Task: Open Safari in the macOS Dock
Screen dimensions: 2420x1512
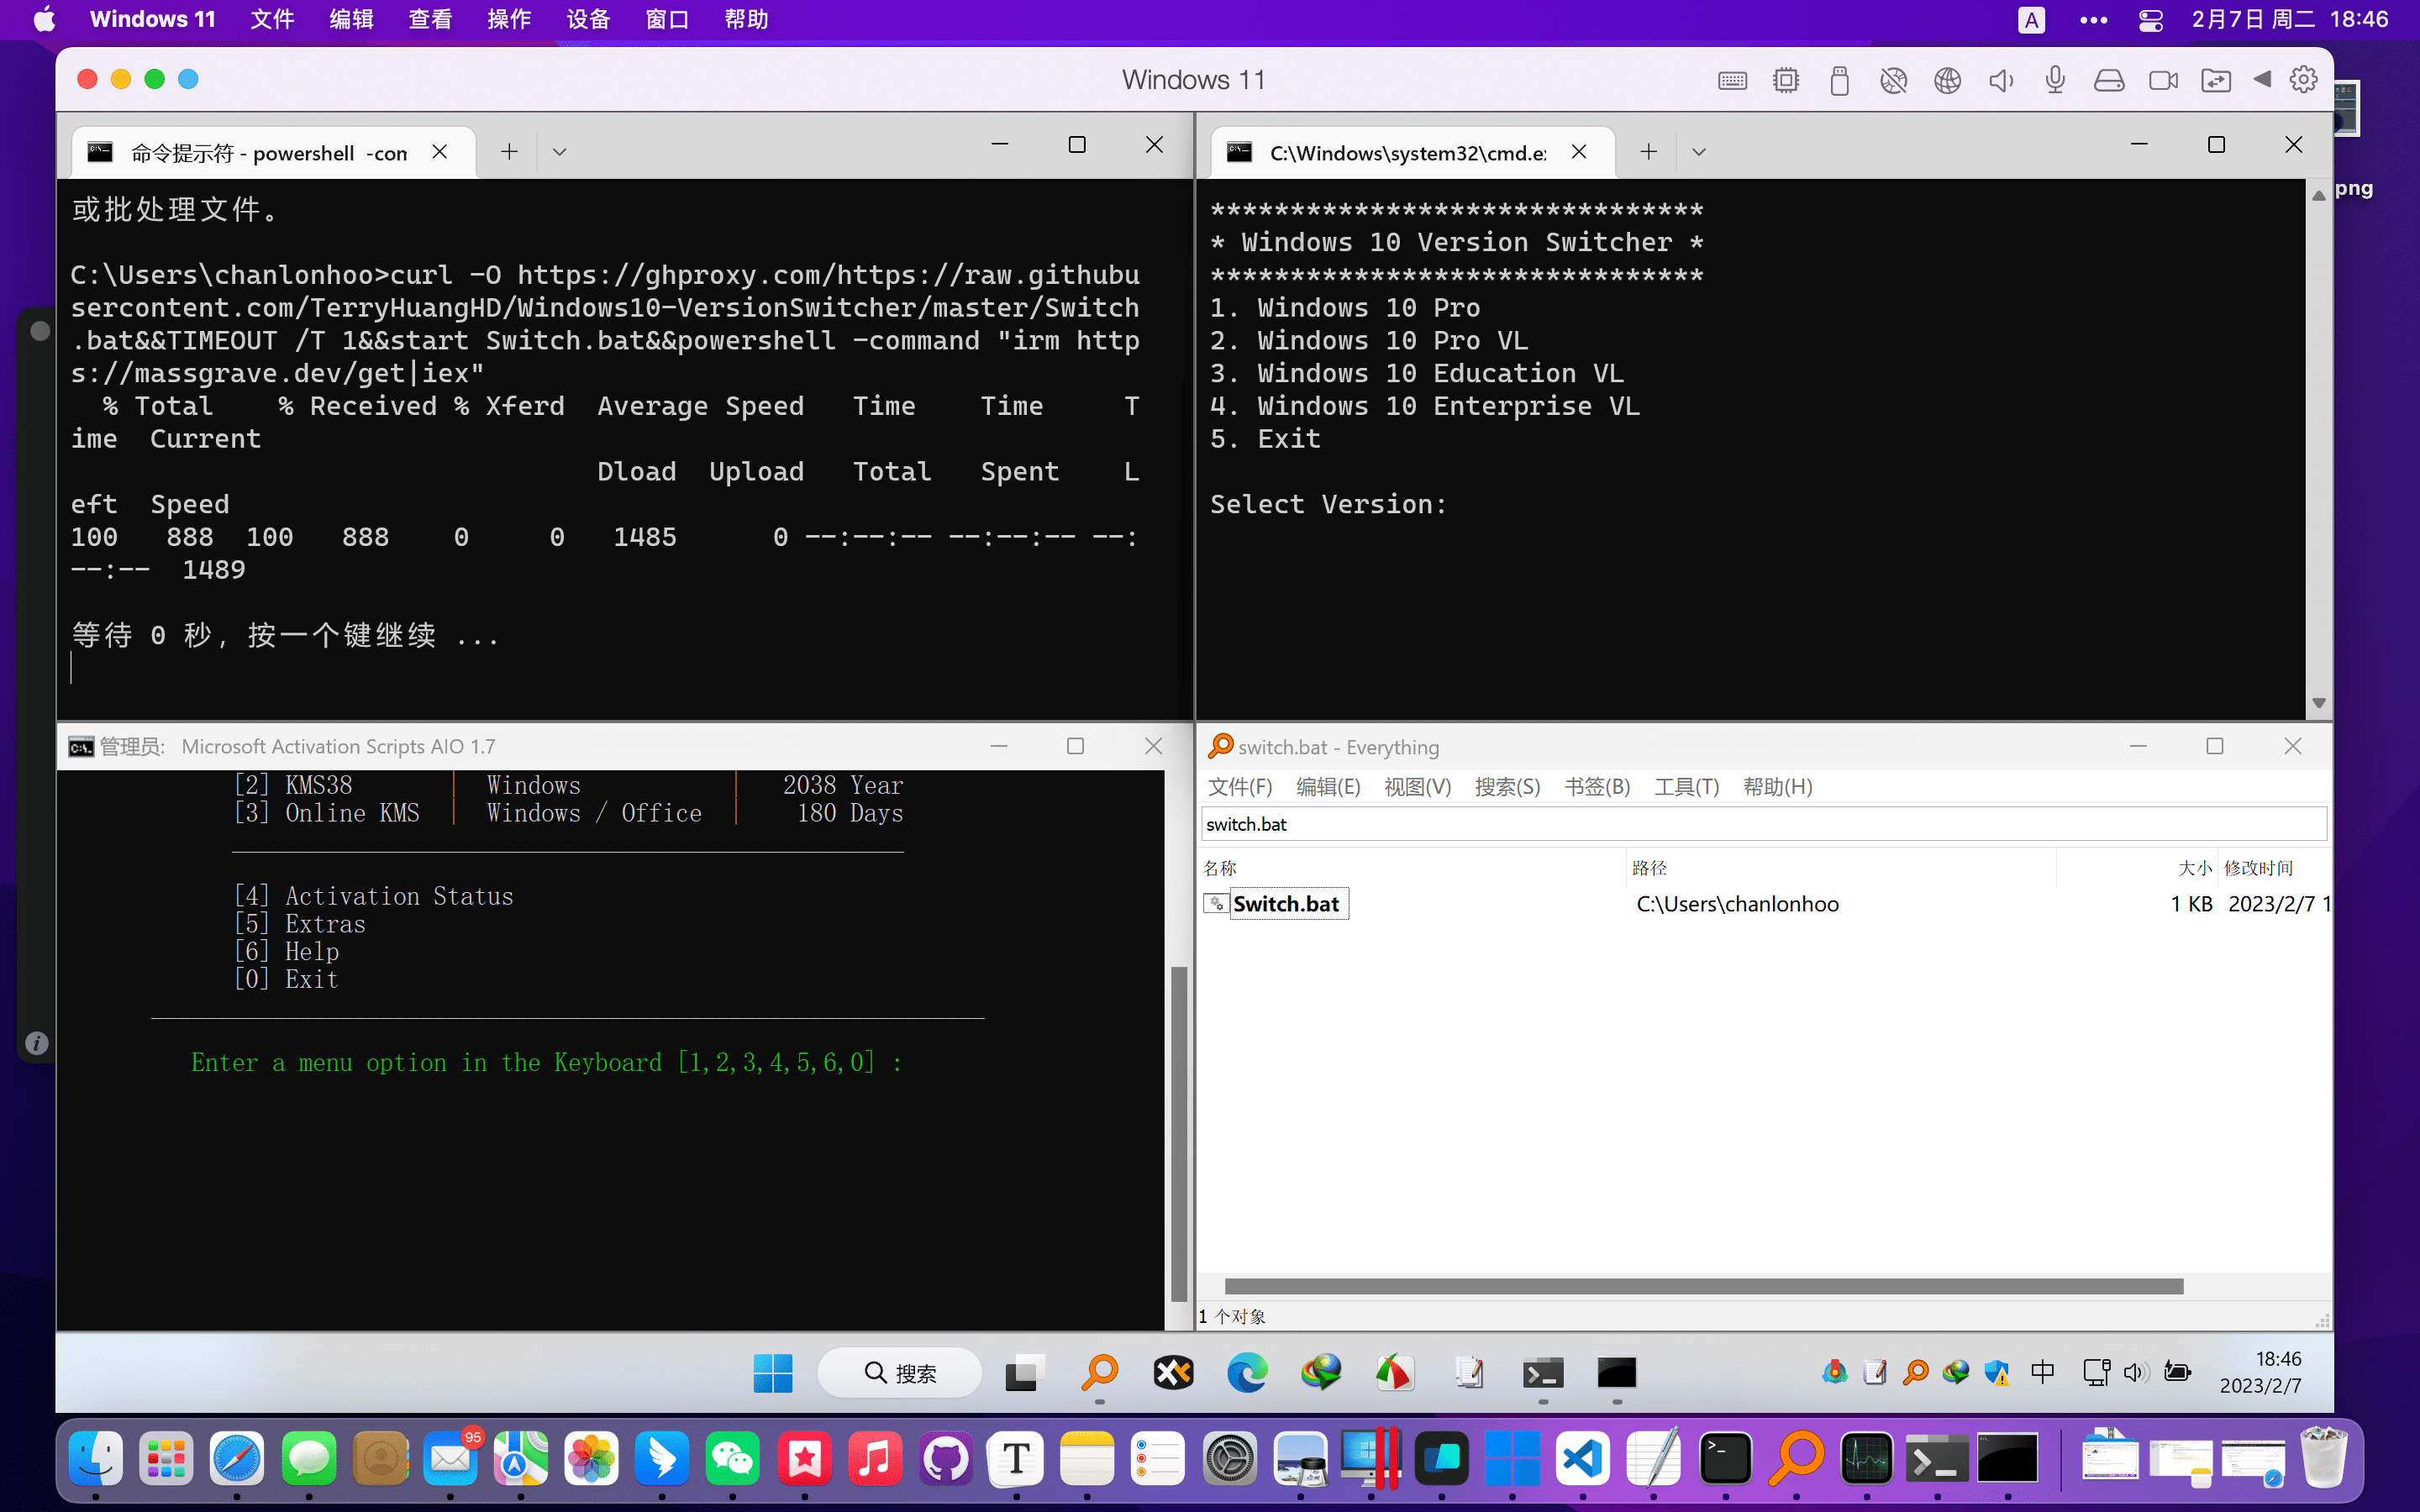Action: 237,1459
